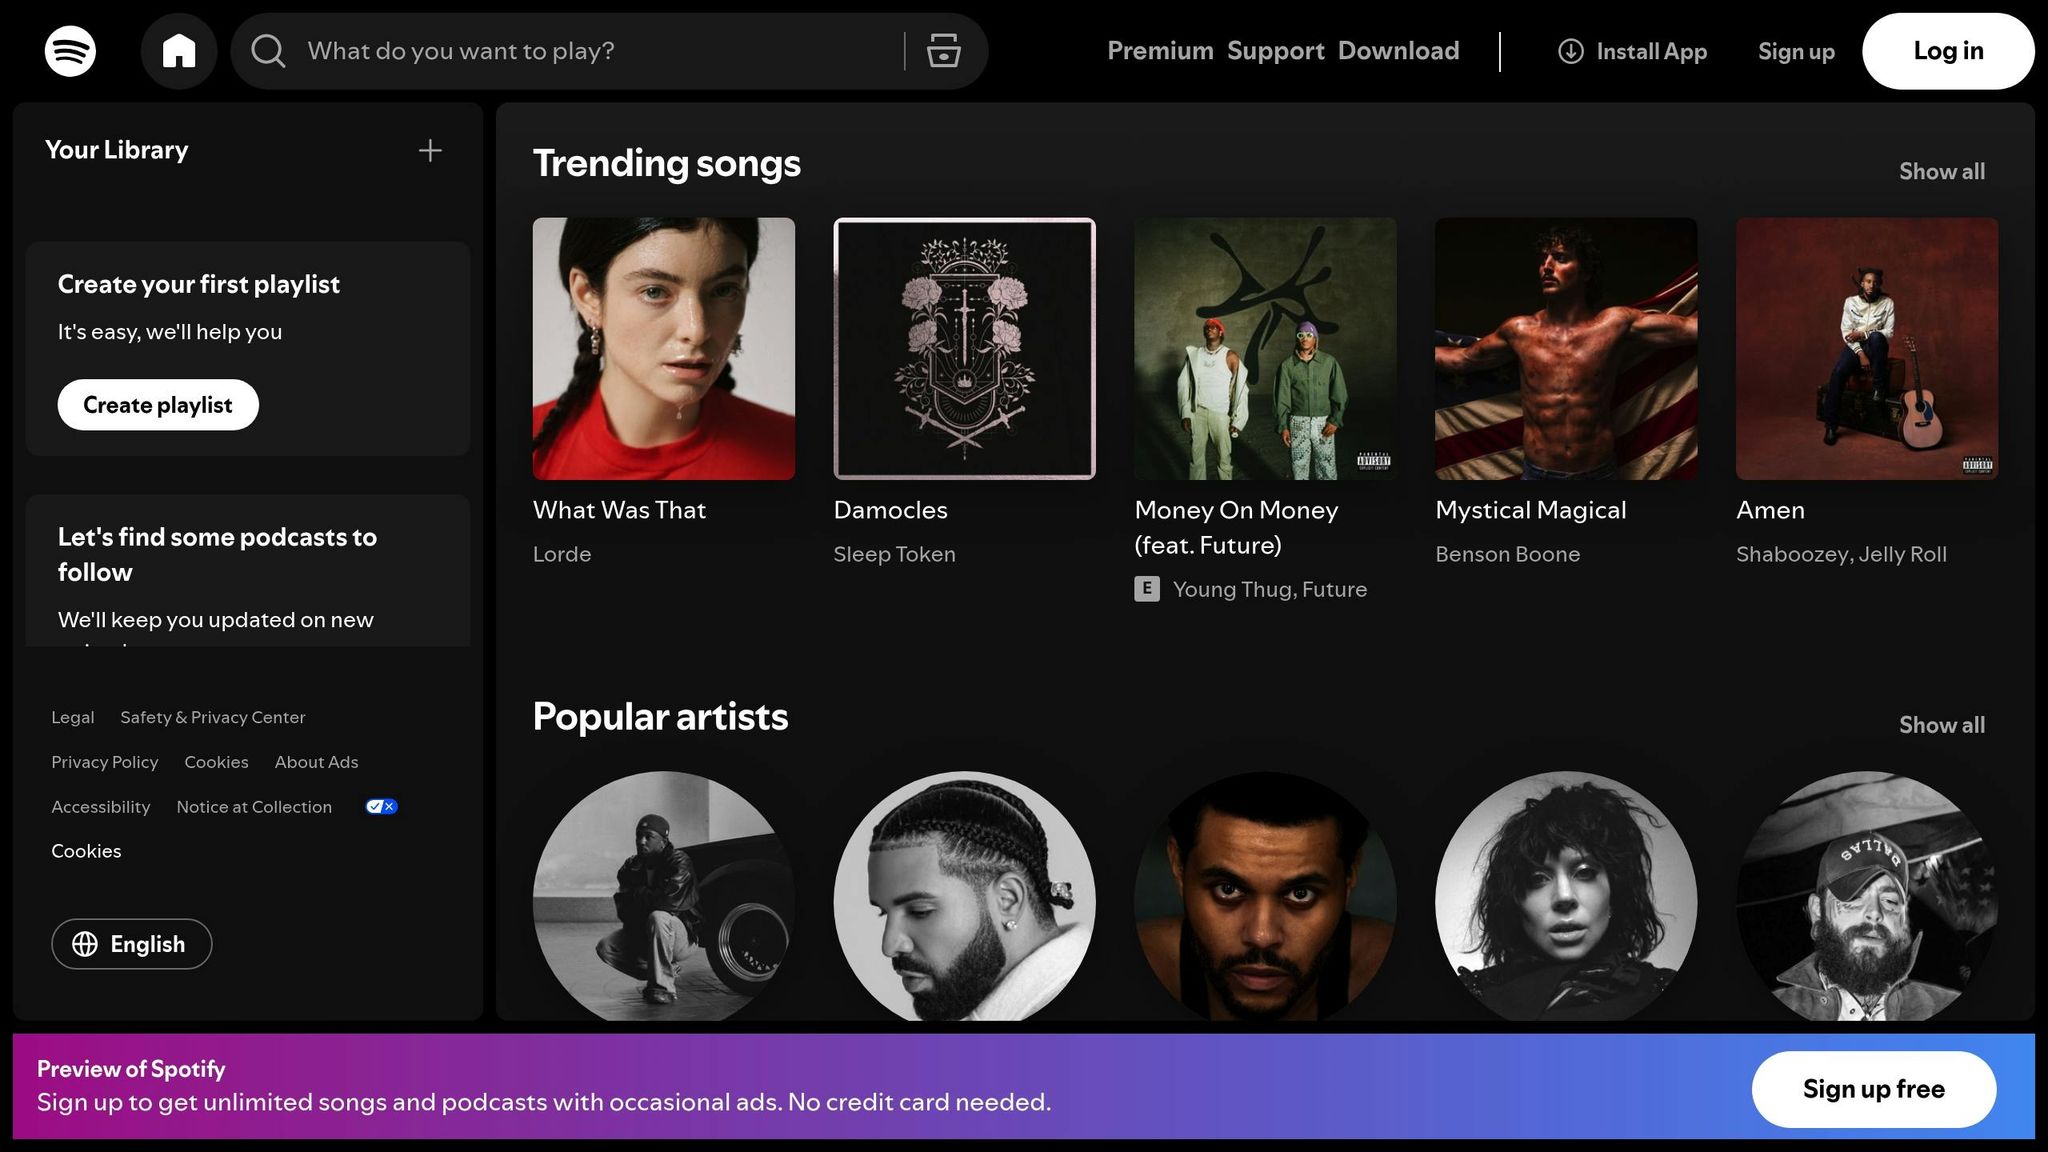The width and height of the screenshot is (2048, 1152).
Task: Open Amen cover art
Action: (x=1867, y=349)
